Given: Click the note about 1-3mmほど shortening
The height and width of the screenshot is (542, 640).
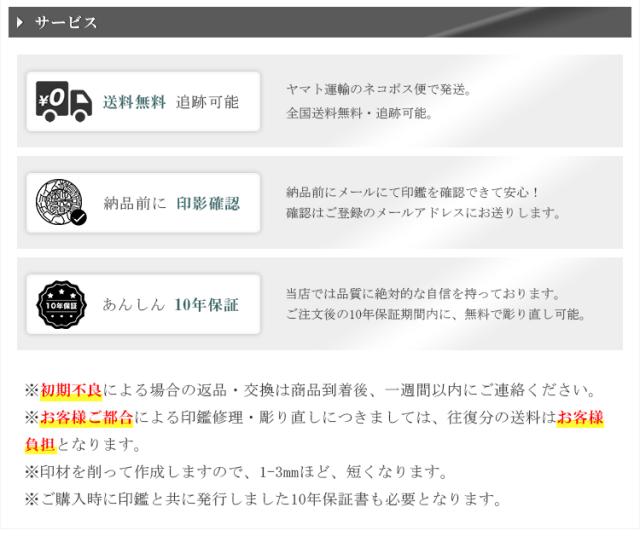Looking at the screenshot, I should (236, 472).
